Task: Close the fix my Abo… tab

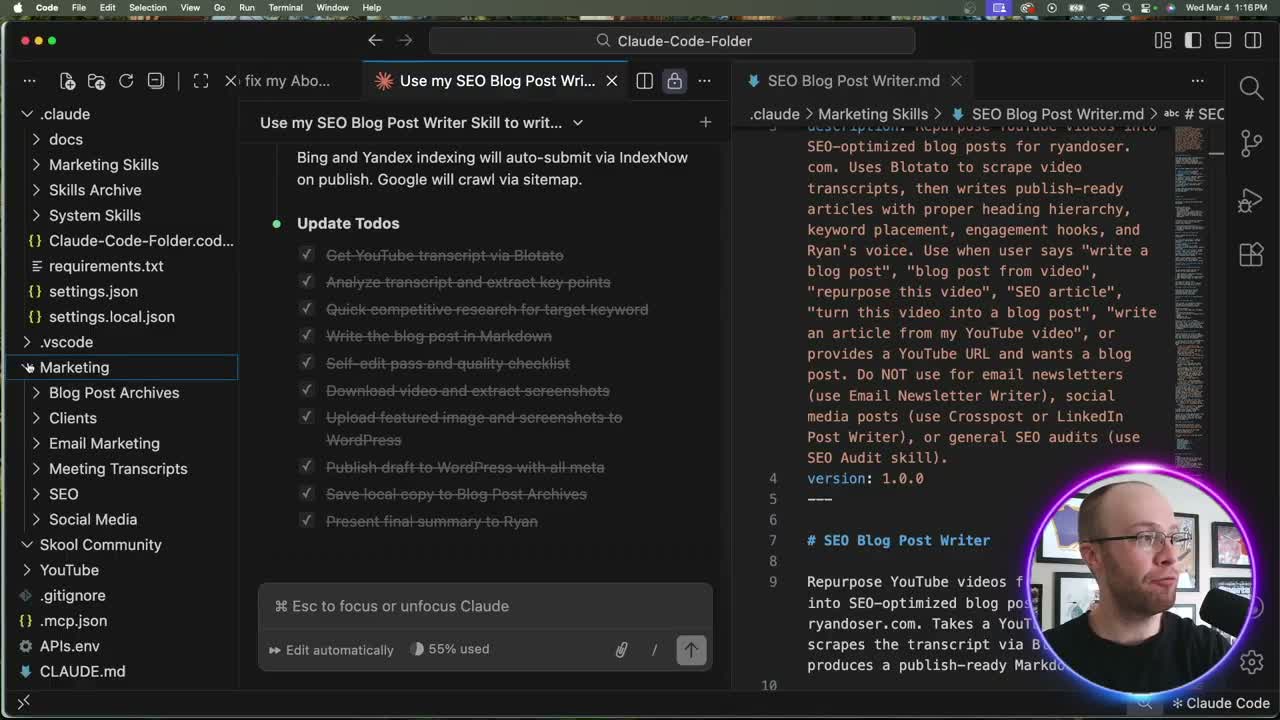Action: (x=231, y=81)
